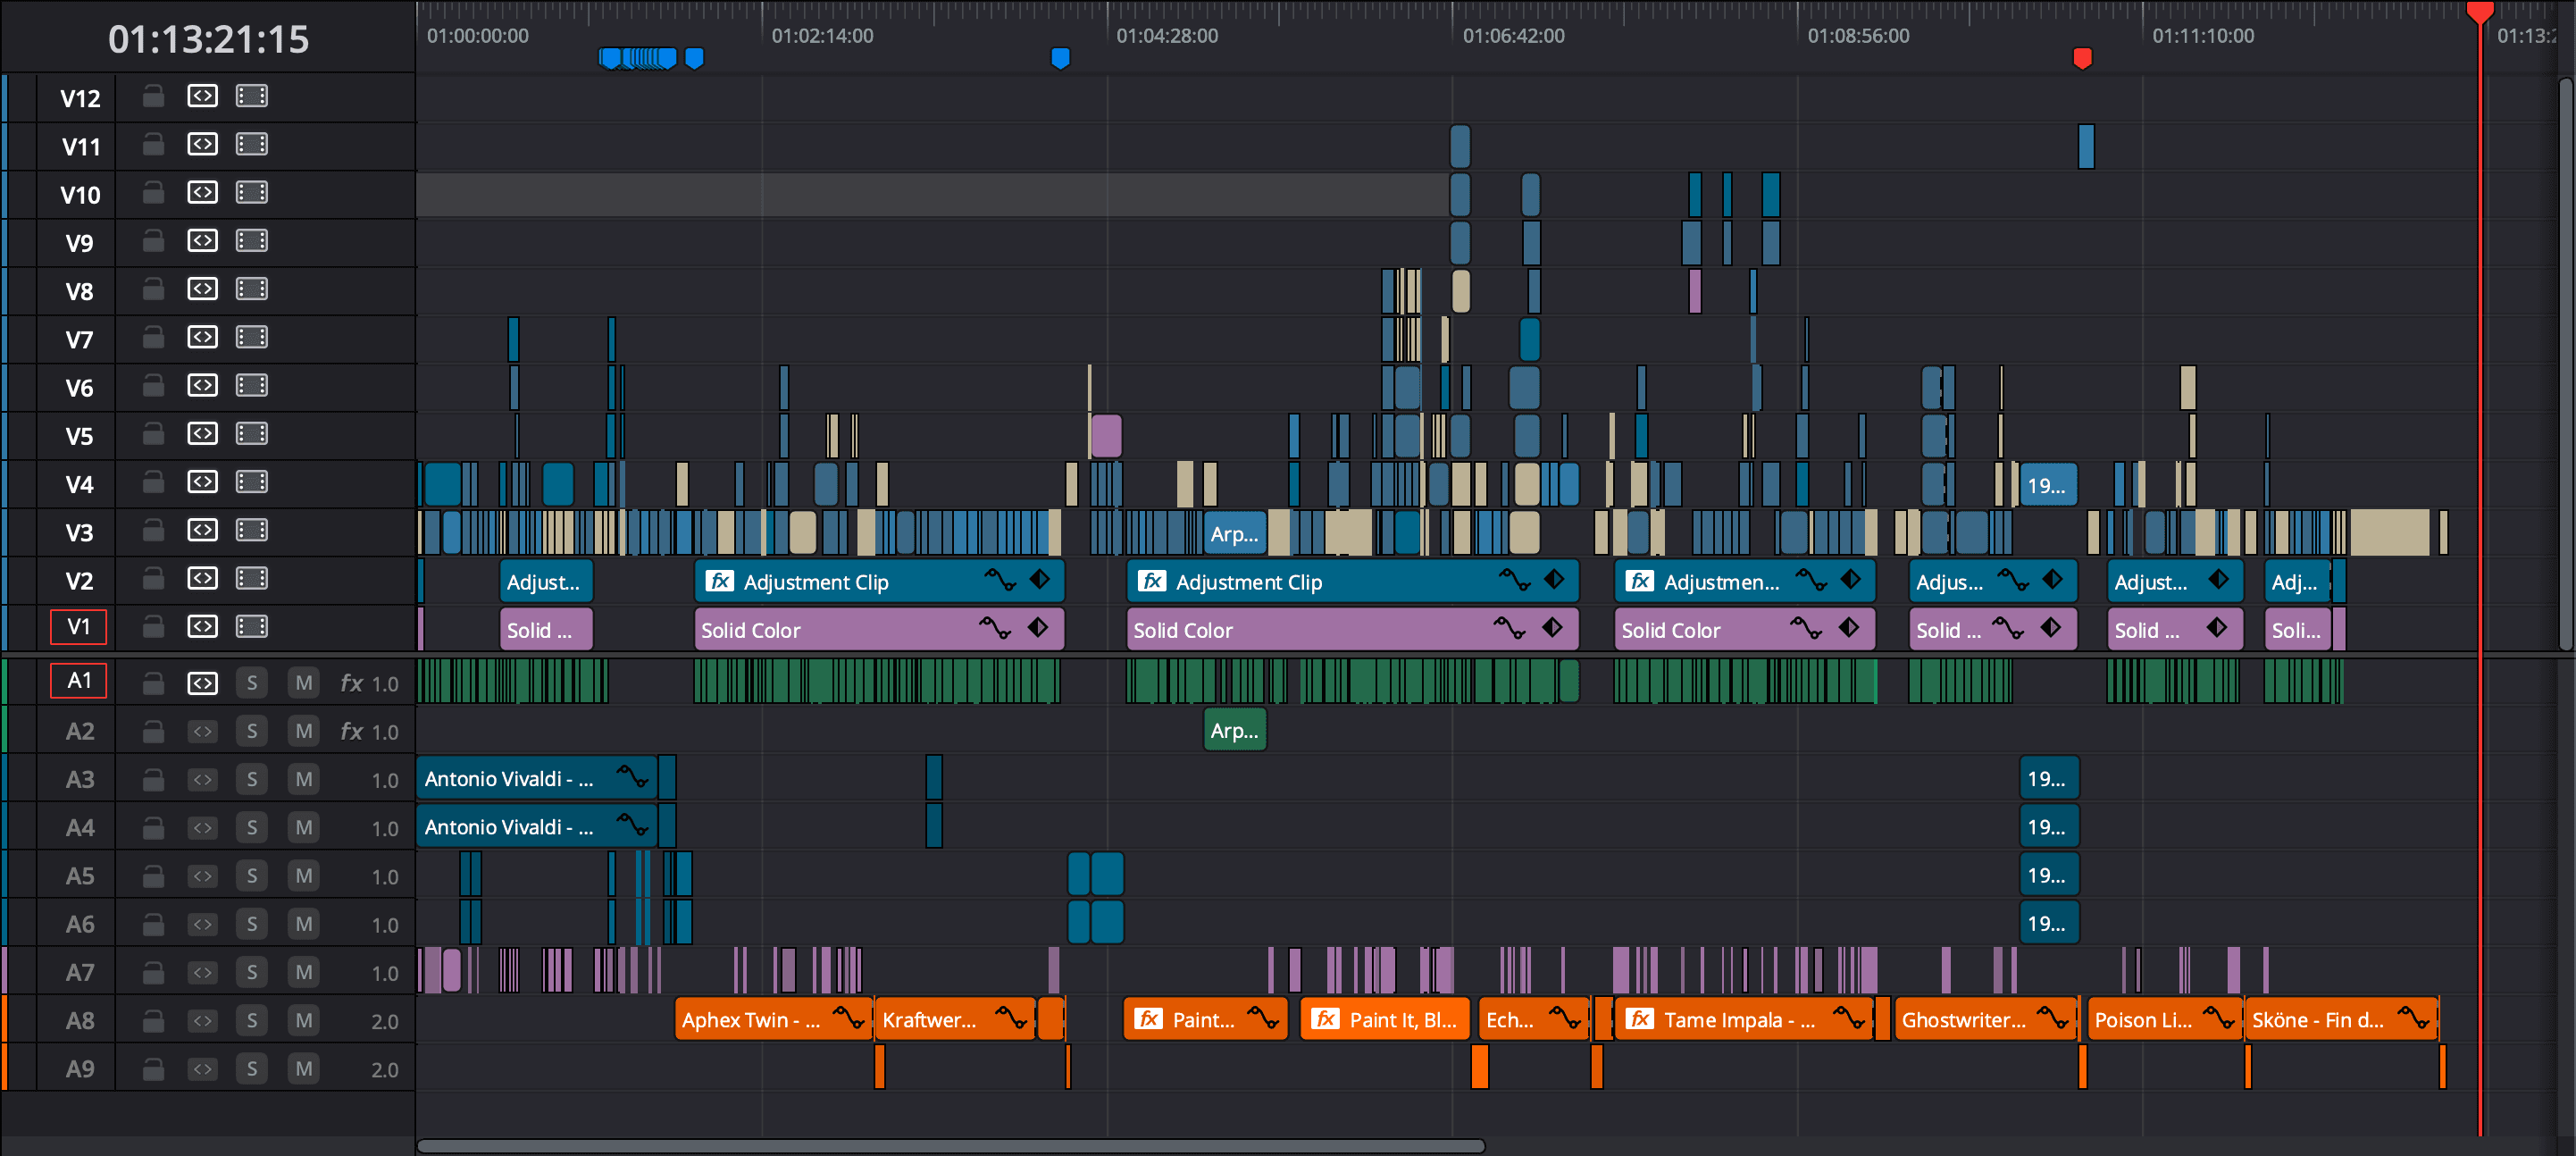Click the A9 track label
The image size is (2576, 1156).
(80, 1069)
